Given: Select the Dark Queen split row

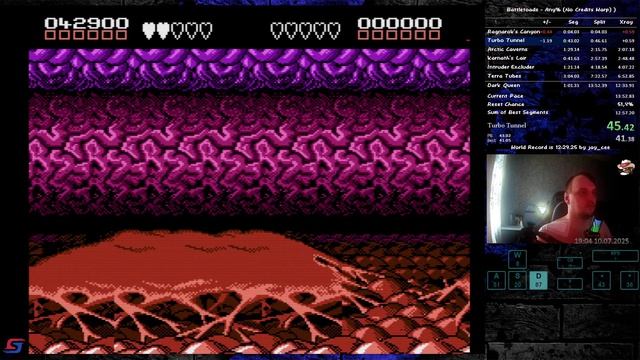Looking at the screenshot, I should 561,85.
